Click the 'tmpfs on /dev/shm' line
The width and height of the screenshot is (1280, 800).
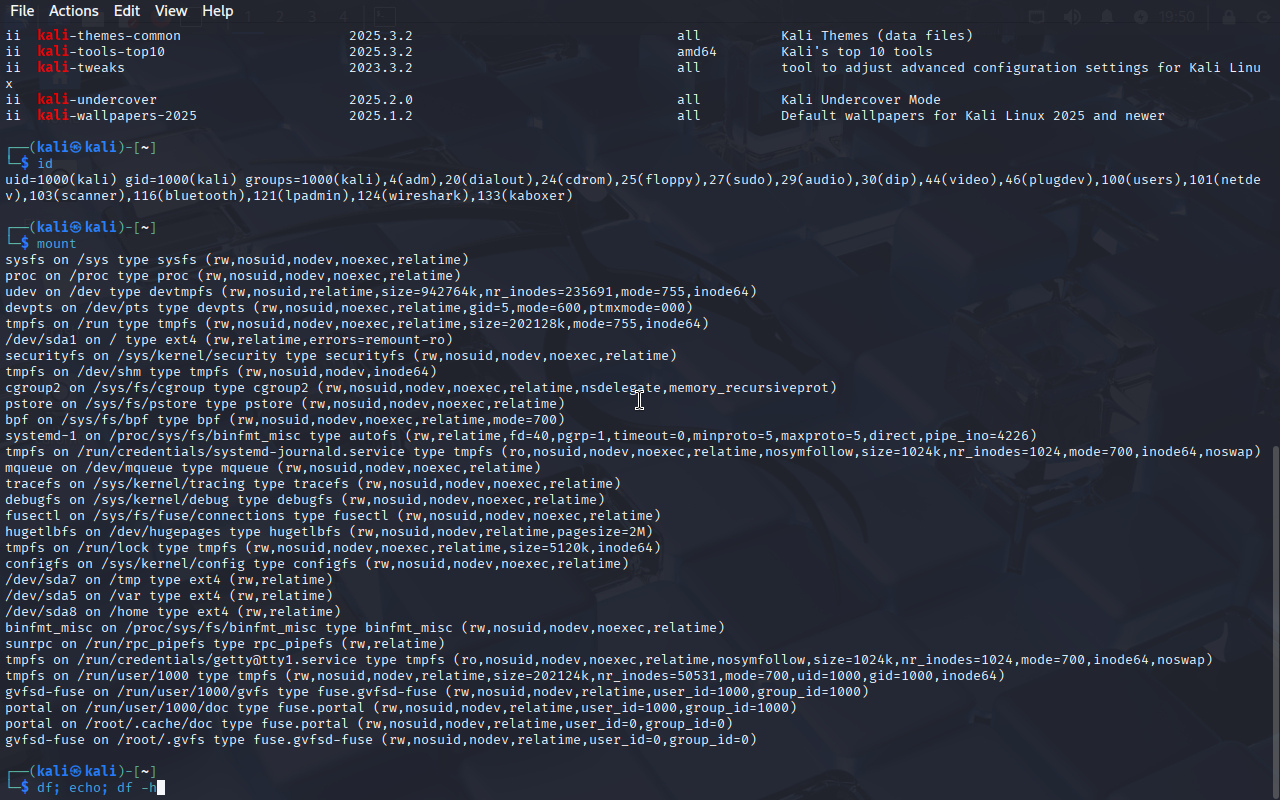coord(221,372)
